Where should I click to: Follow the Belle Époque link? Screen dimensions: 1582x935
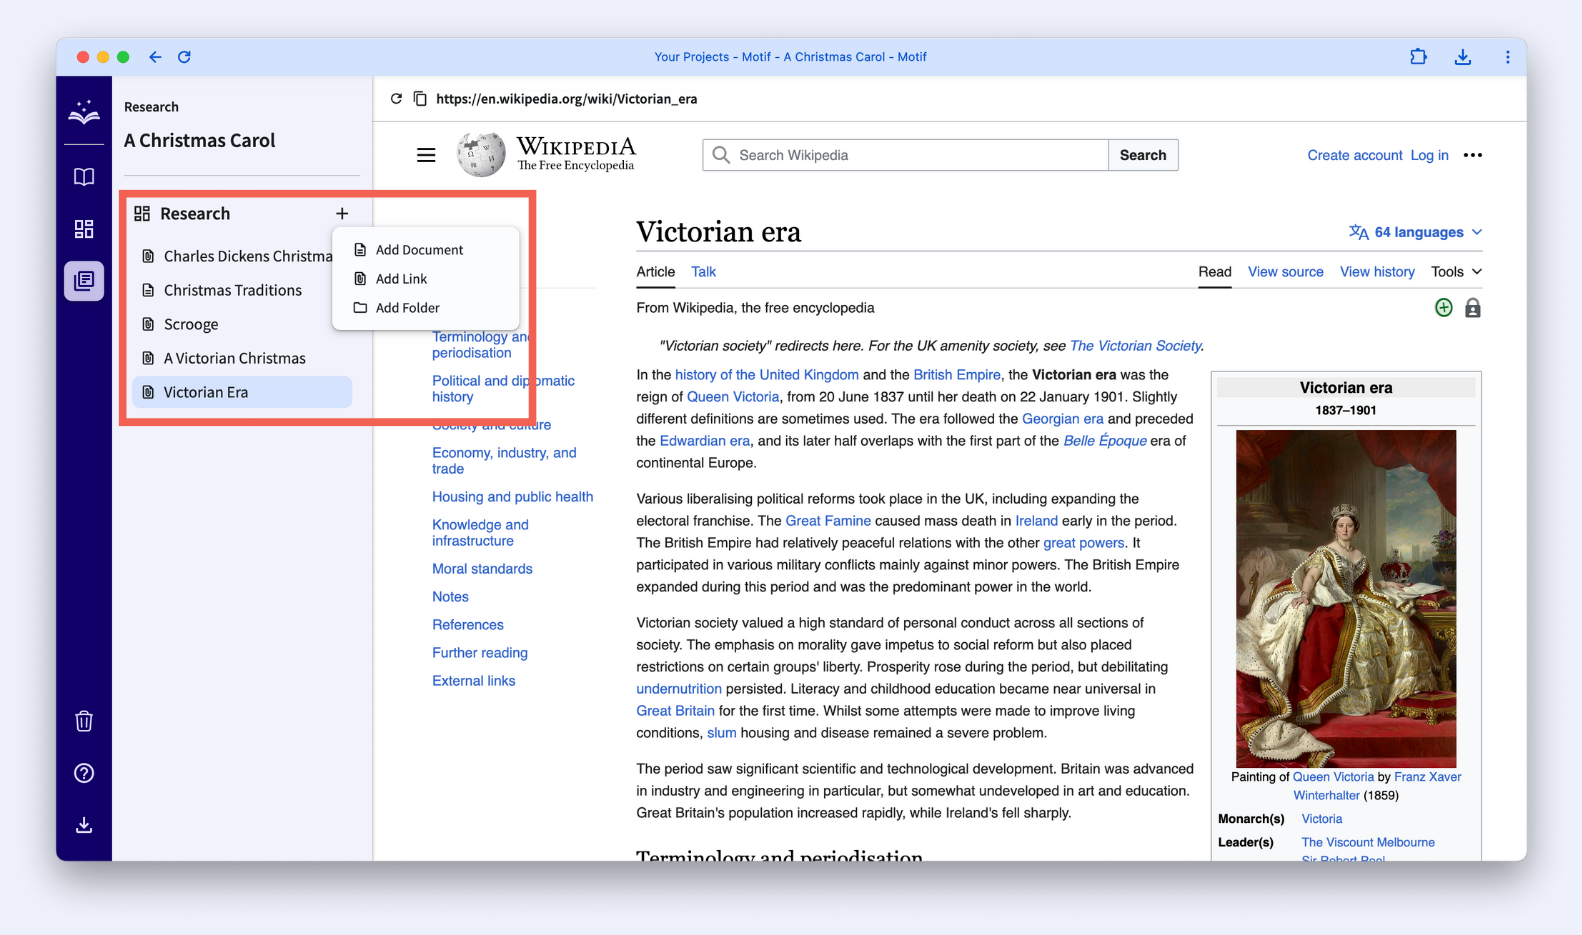click(x=1105, y=441)
